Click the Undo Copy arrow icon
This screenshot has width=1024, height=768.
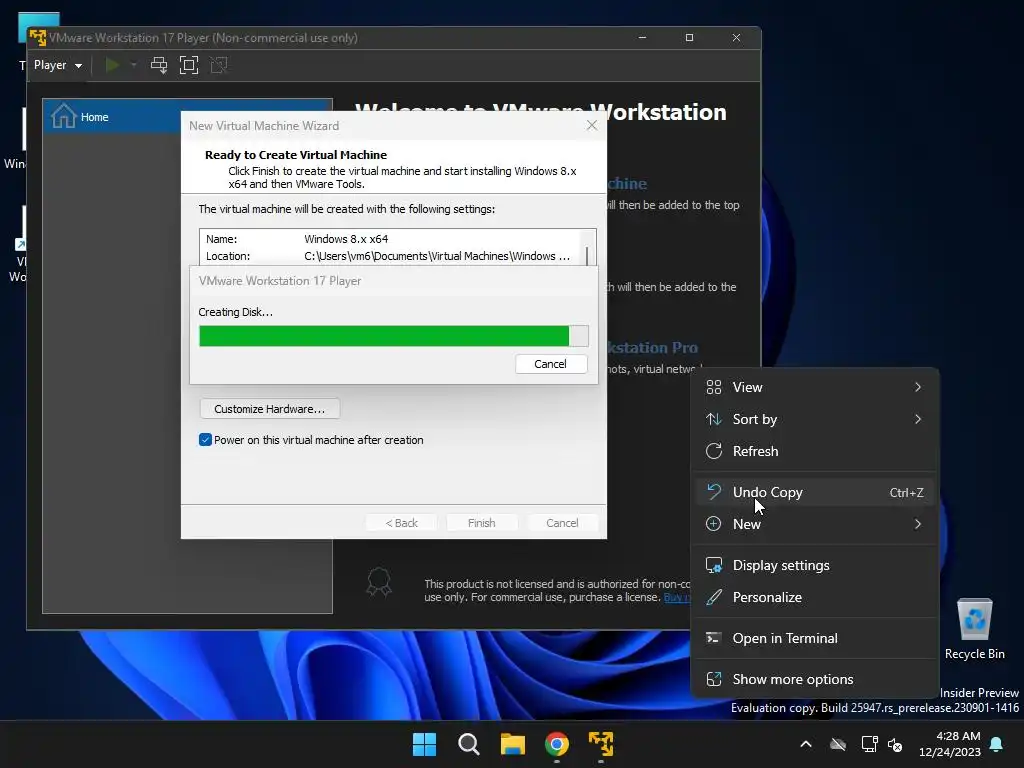click(714, 491)
